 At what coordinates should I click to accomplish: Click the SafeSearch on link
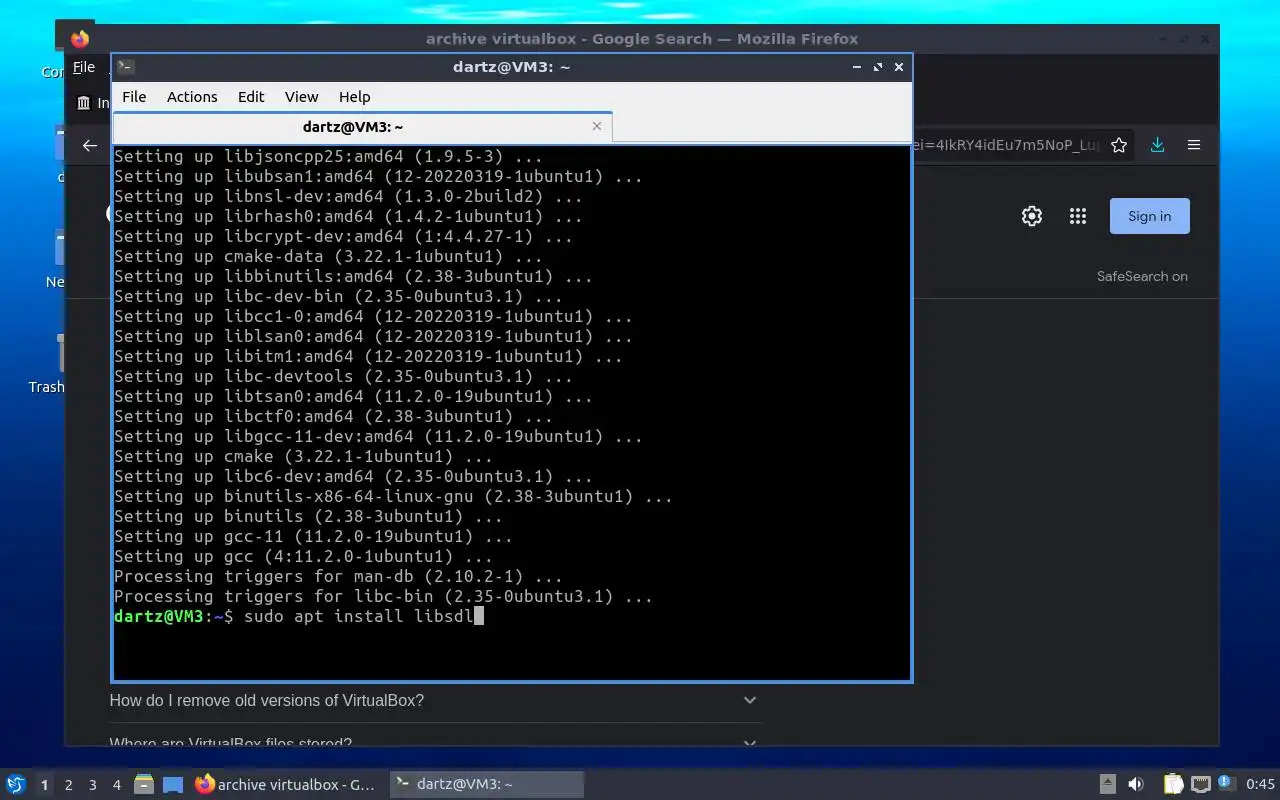pos(1142,277)
